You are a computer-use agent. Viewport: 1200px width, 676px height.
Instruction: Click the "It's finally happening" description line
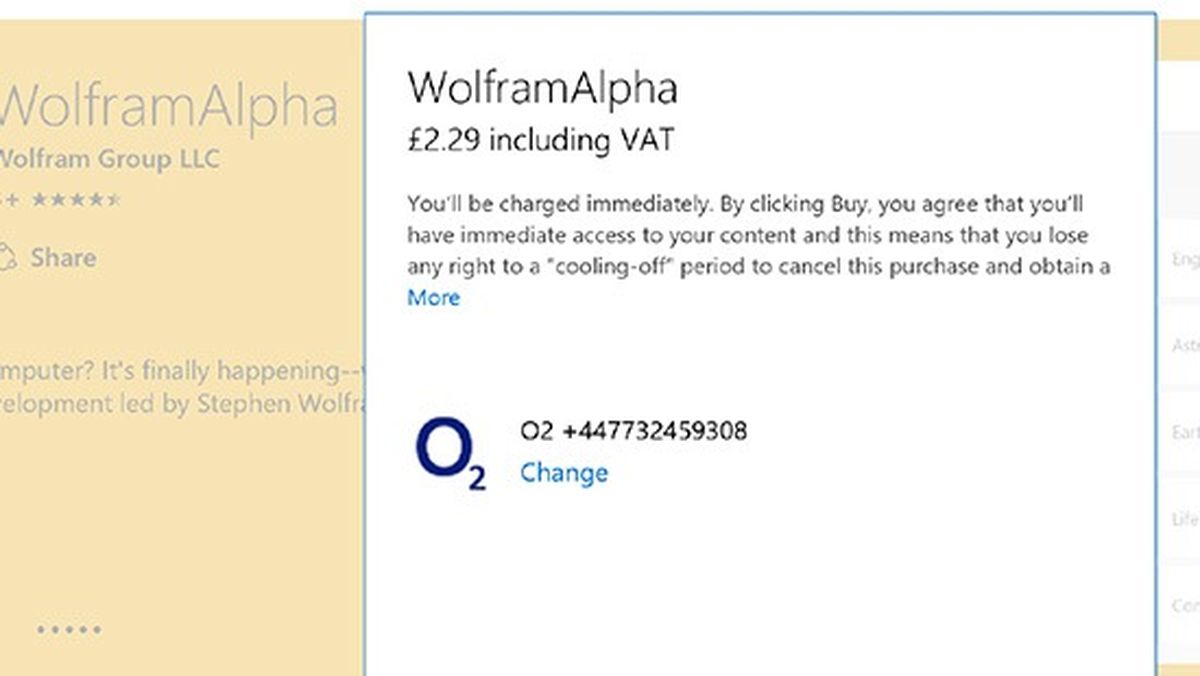180,371
